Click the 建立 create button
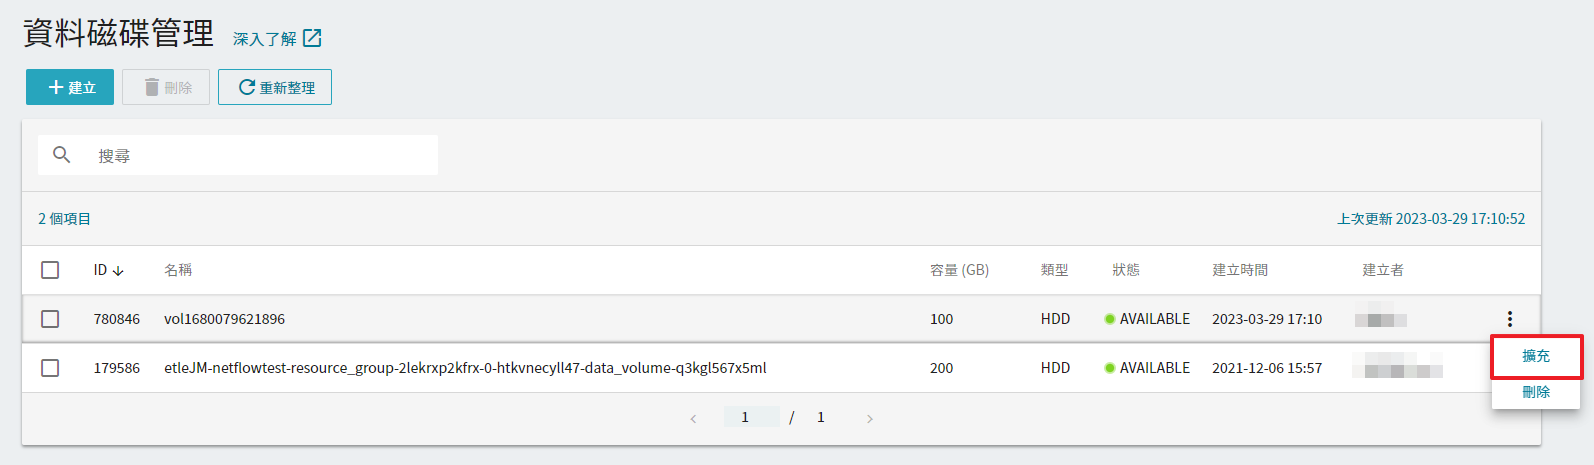The image size is (1594, 465). point(70,87)
